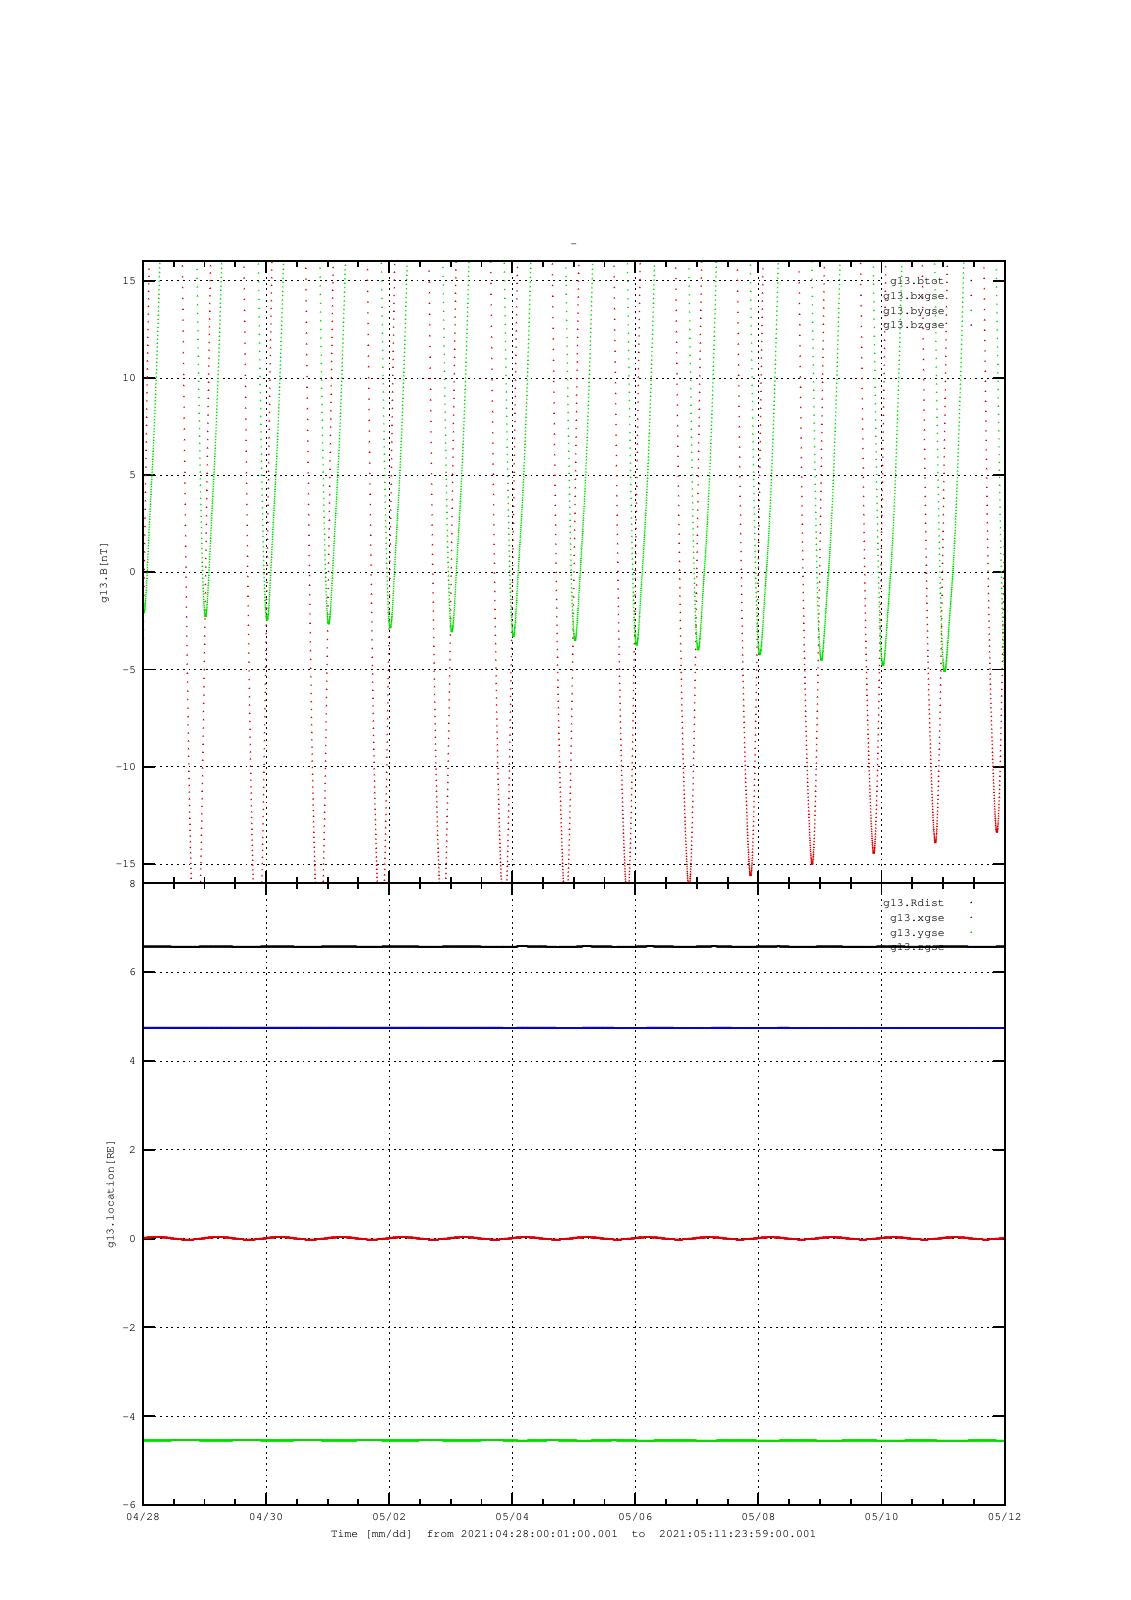Viewport: 1131px width, 1600px height.
Task: Click the 4 tick on the location axis
Action: tap(132, 1061)
